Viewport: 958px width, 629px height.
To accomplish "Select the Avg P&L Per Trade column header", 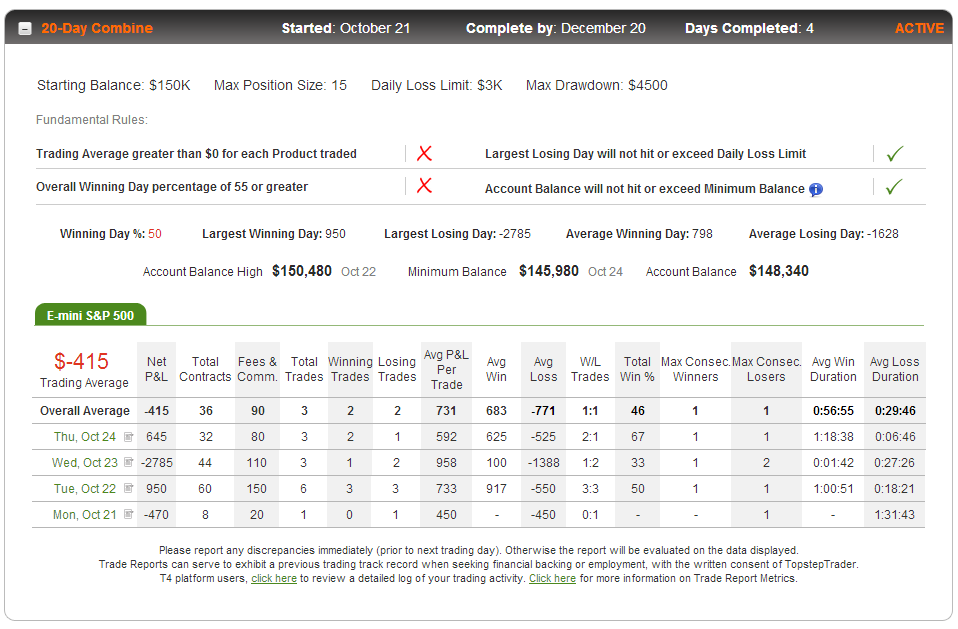I will point(447,369).
